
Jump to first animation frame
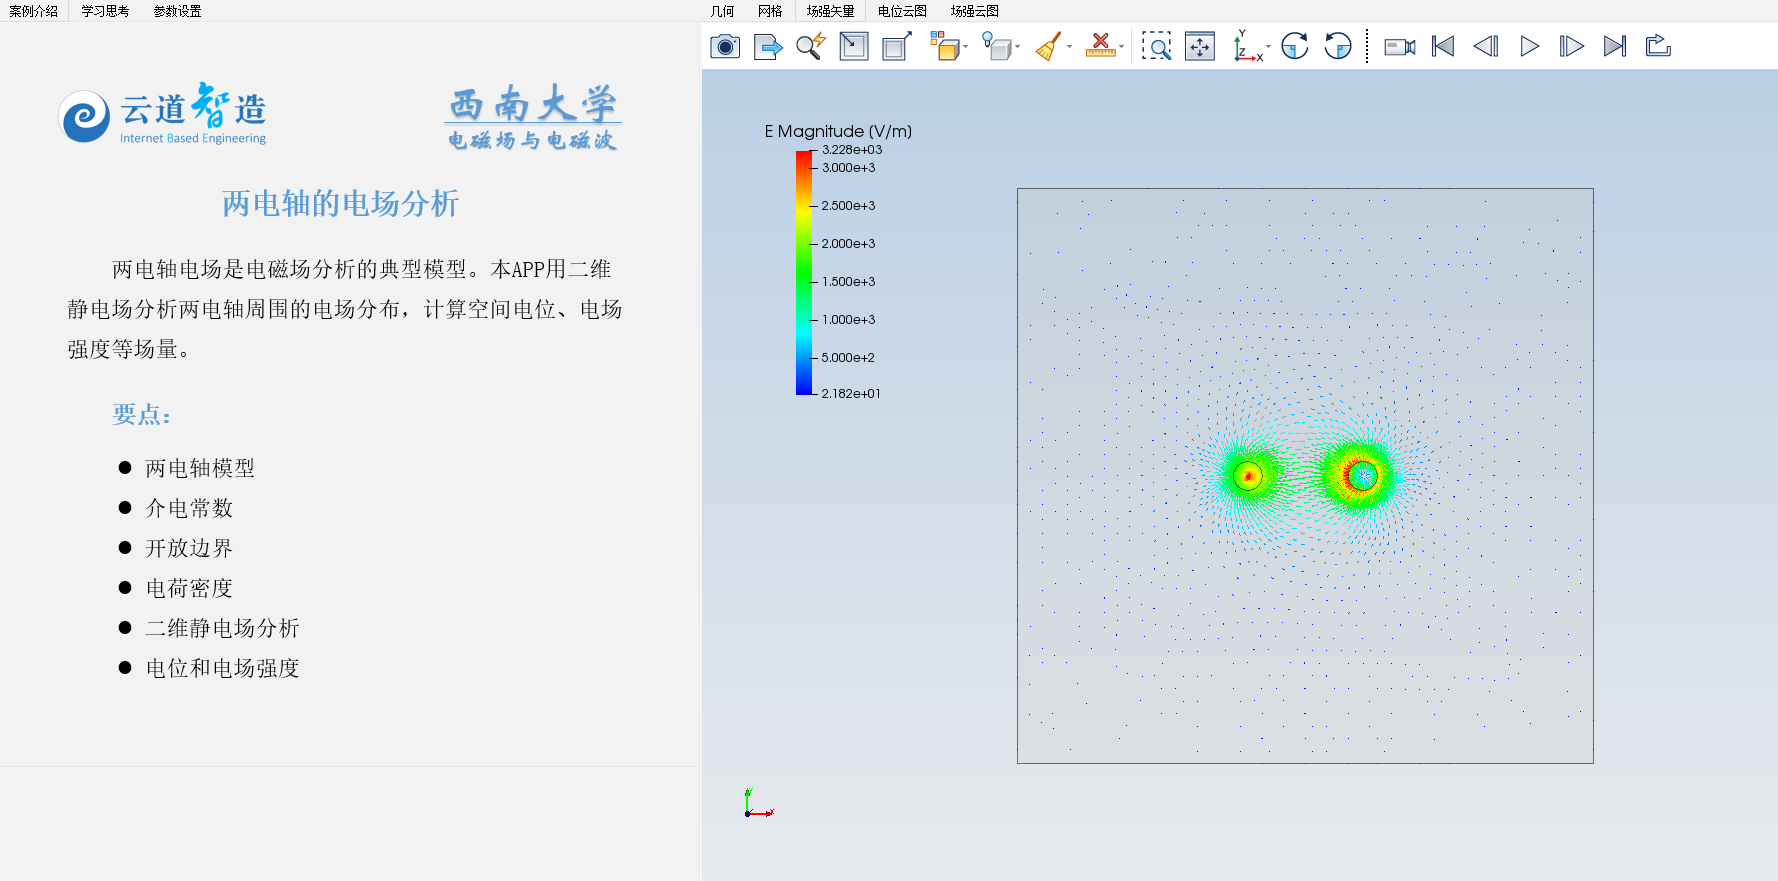[1443, 46]
